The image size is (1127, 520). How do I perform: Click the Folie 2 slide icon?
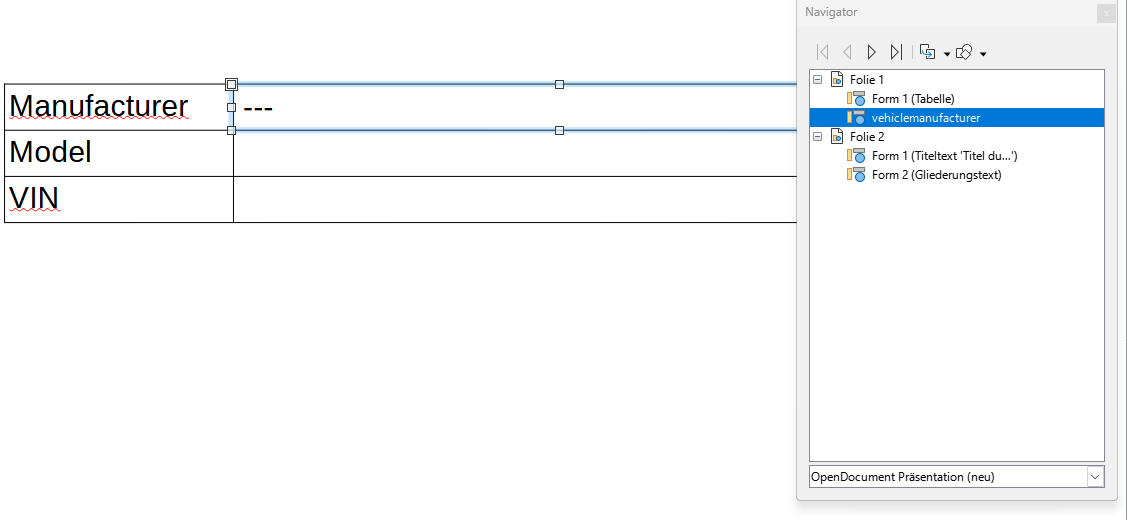point(837,136)
